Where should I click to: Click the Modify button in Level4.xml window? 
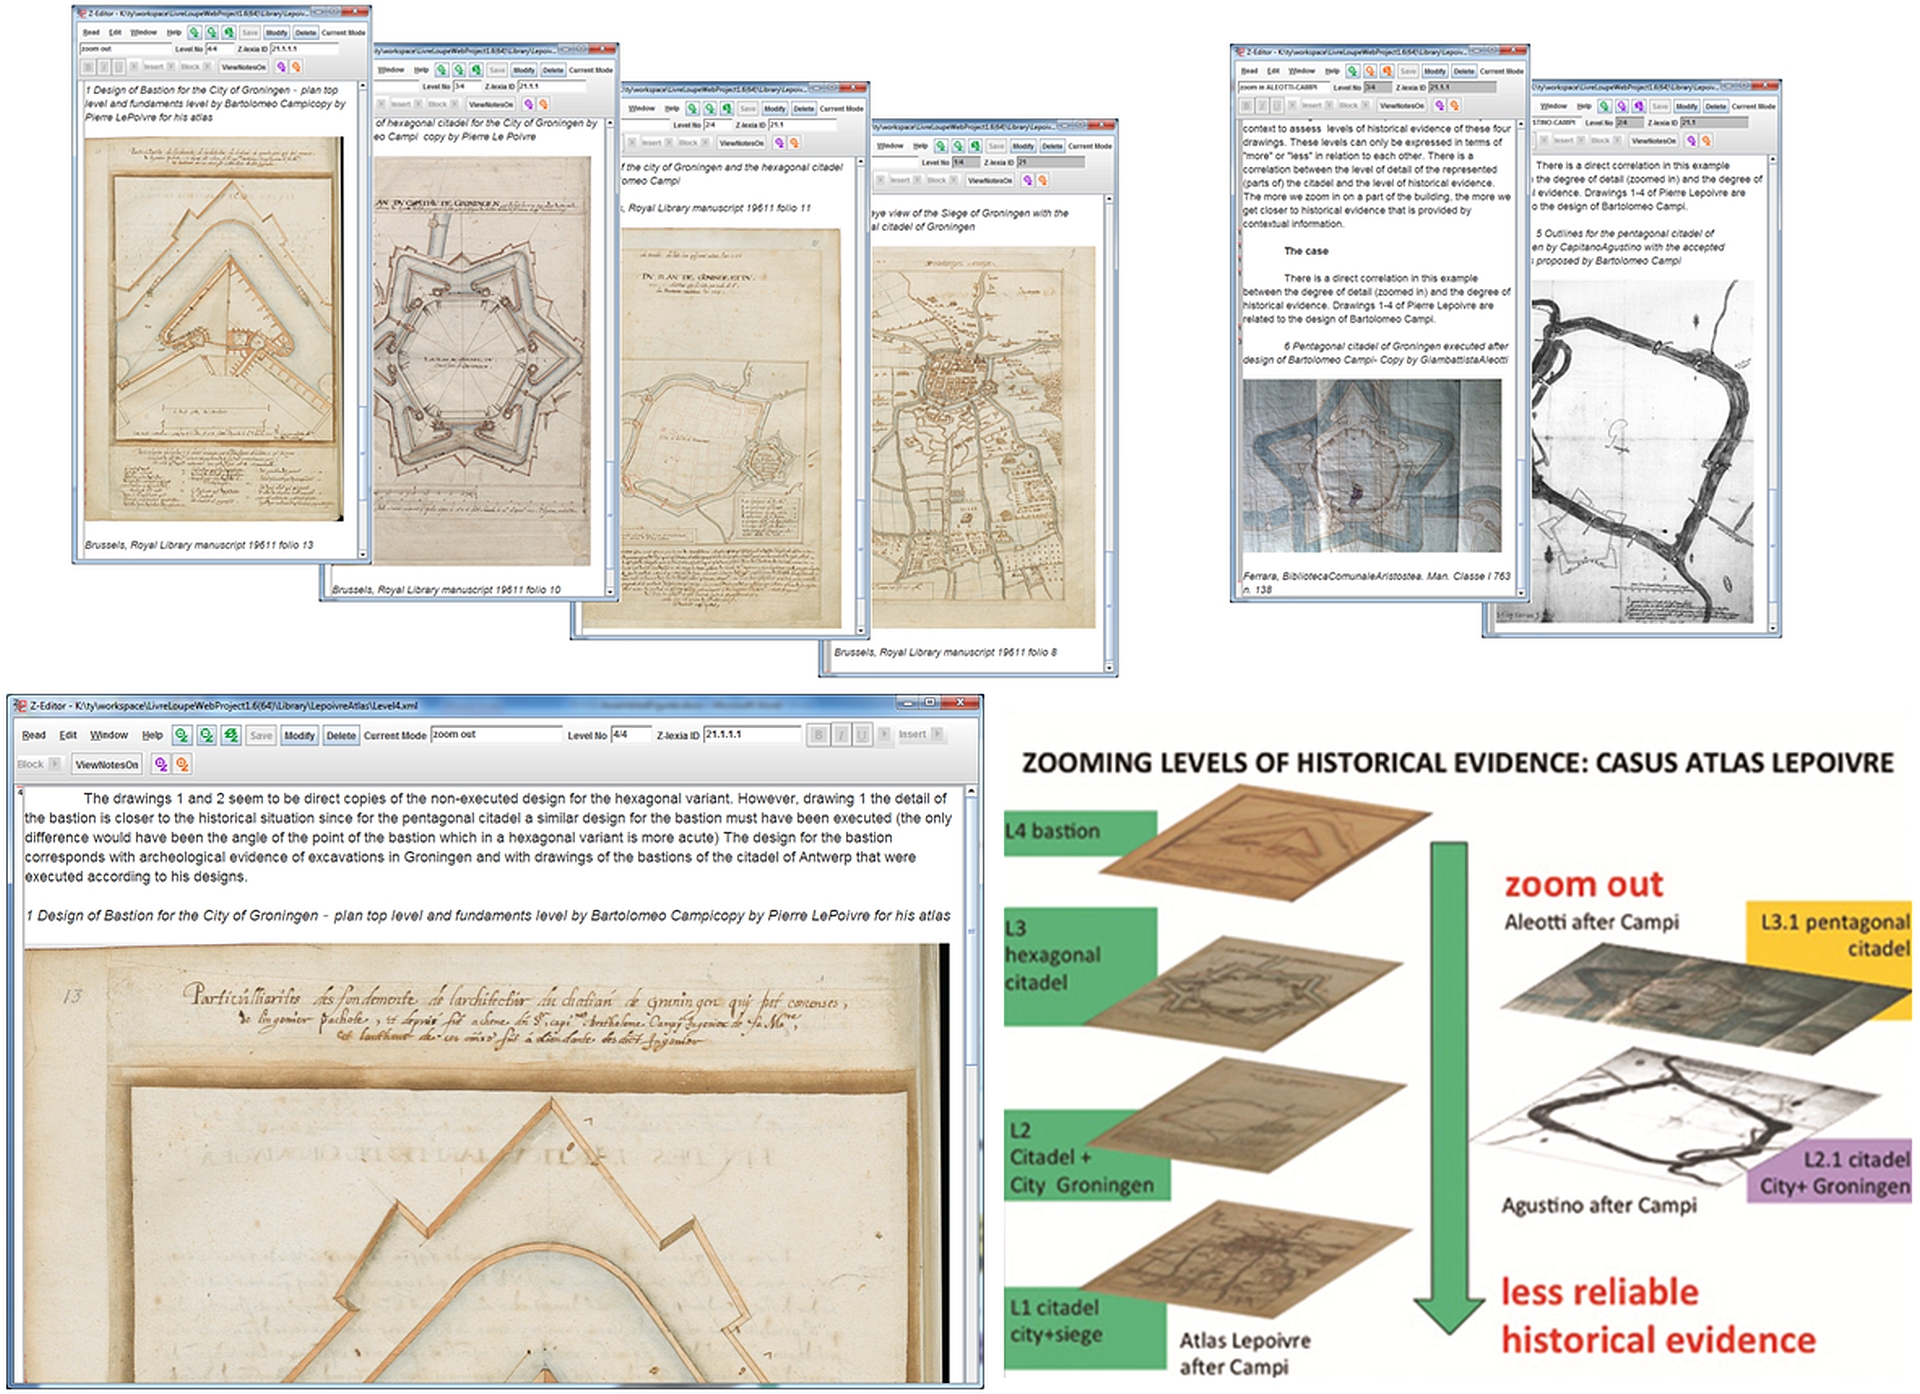pos(299,735)
